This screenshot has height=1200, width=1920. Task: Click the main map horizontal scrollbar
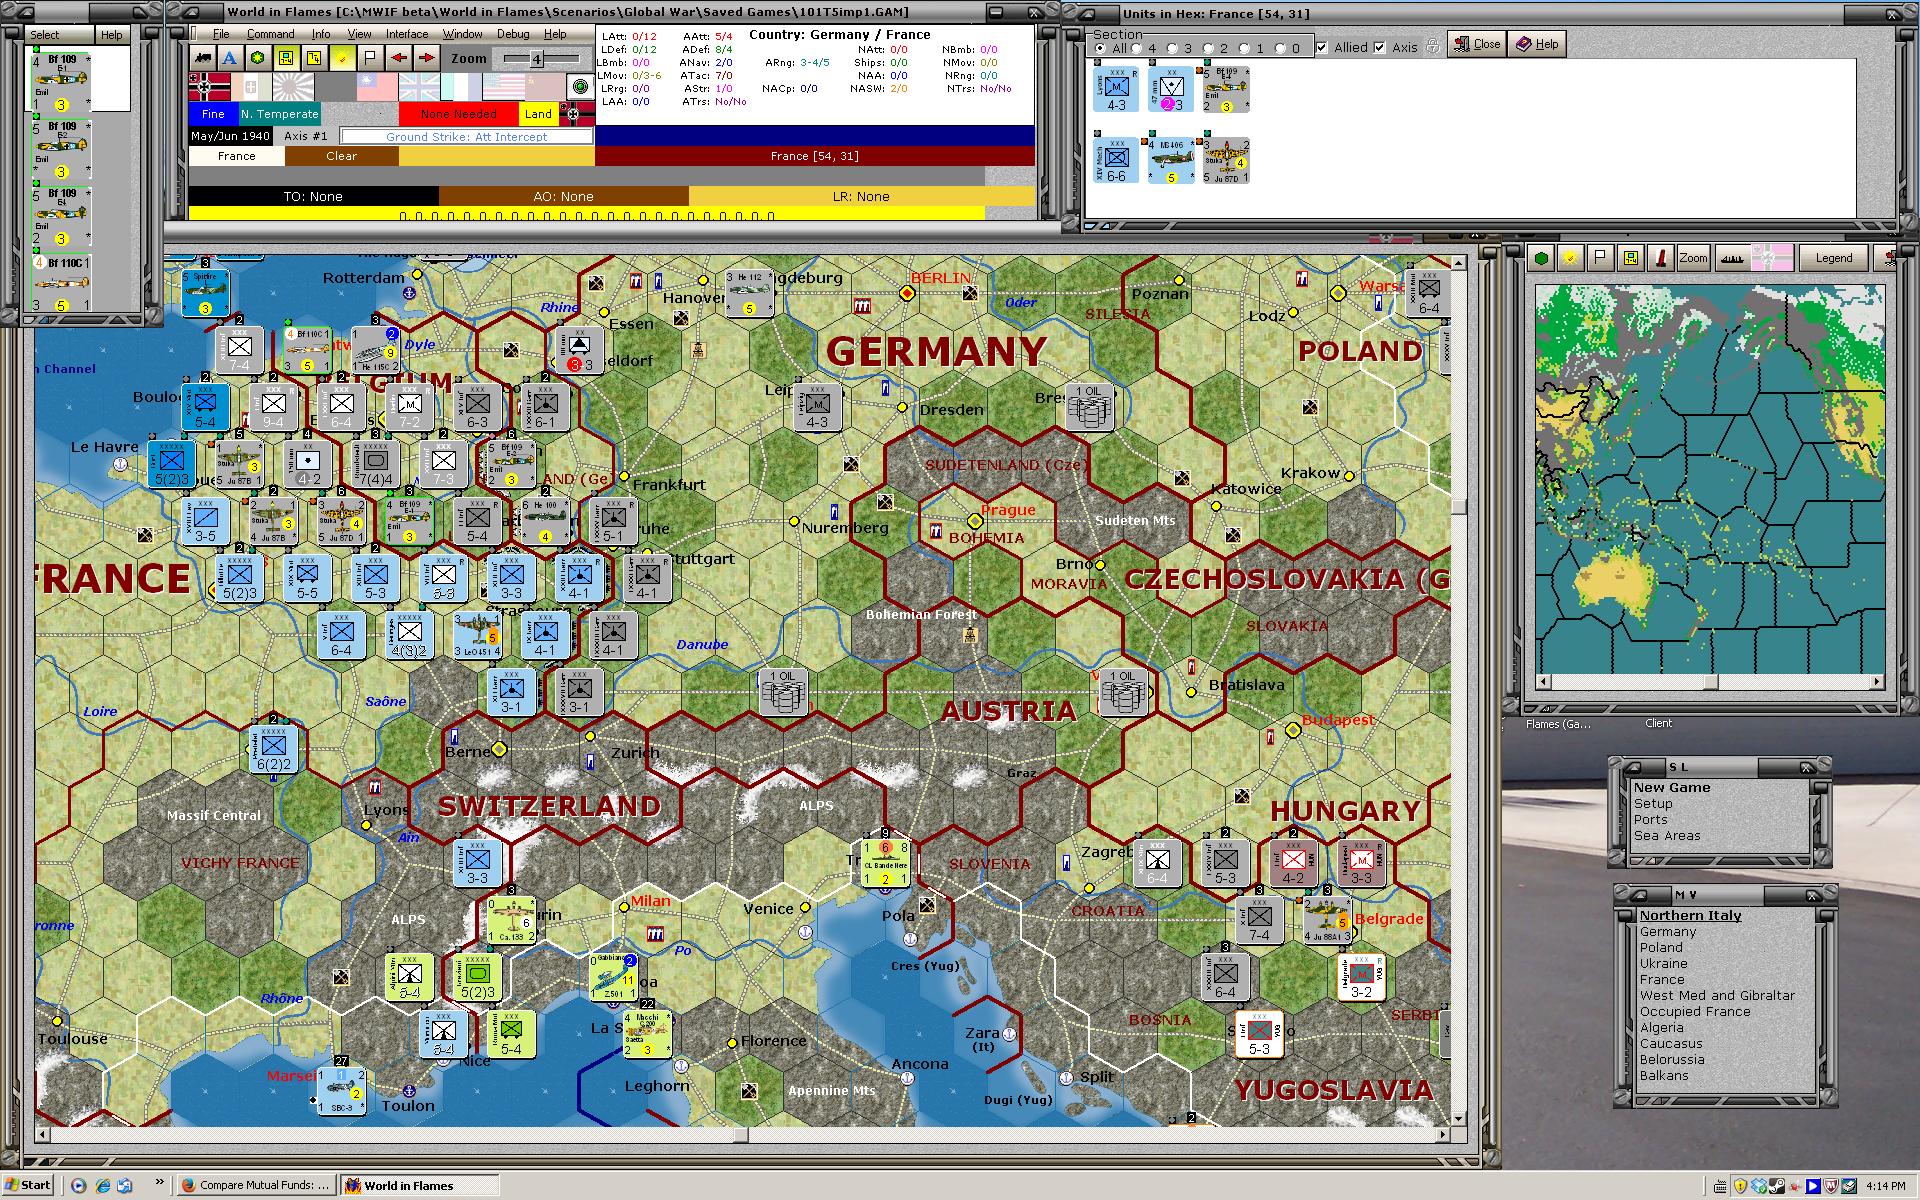click(x=742, y=1135)
